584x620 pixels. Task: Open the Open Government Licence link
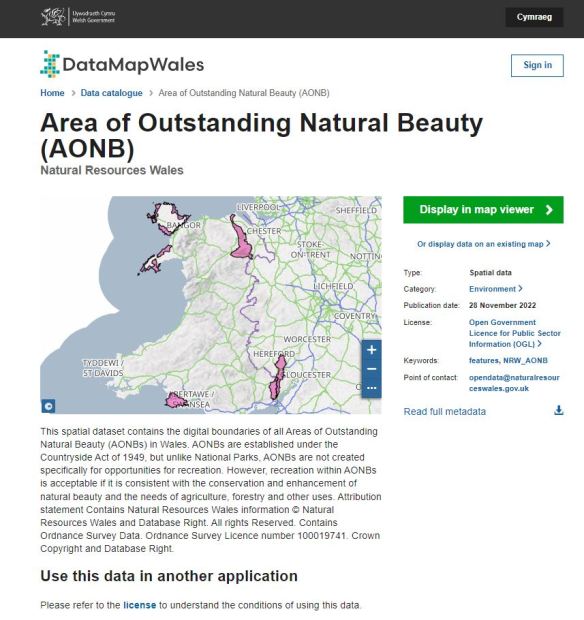(514, 333)
